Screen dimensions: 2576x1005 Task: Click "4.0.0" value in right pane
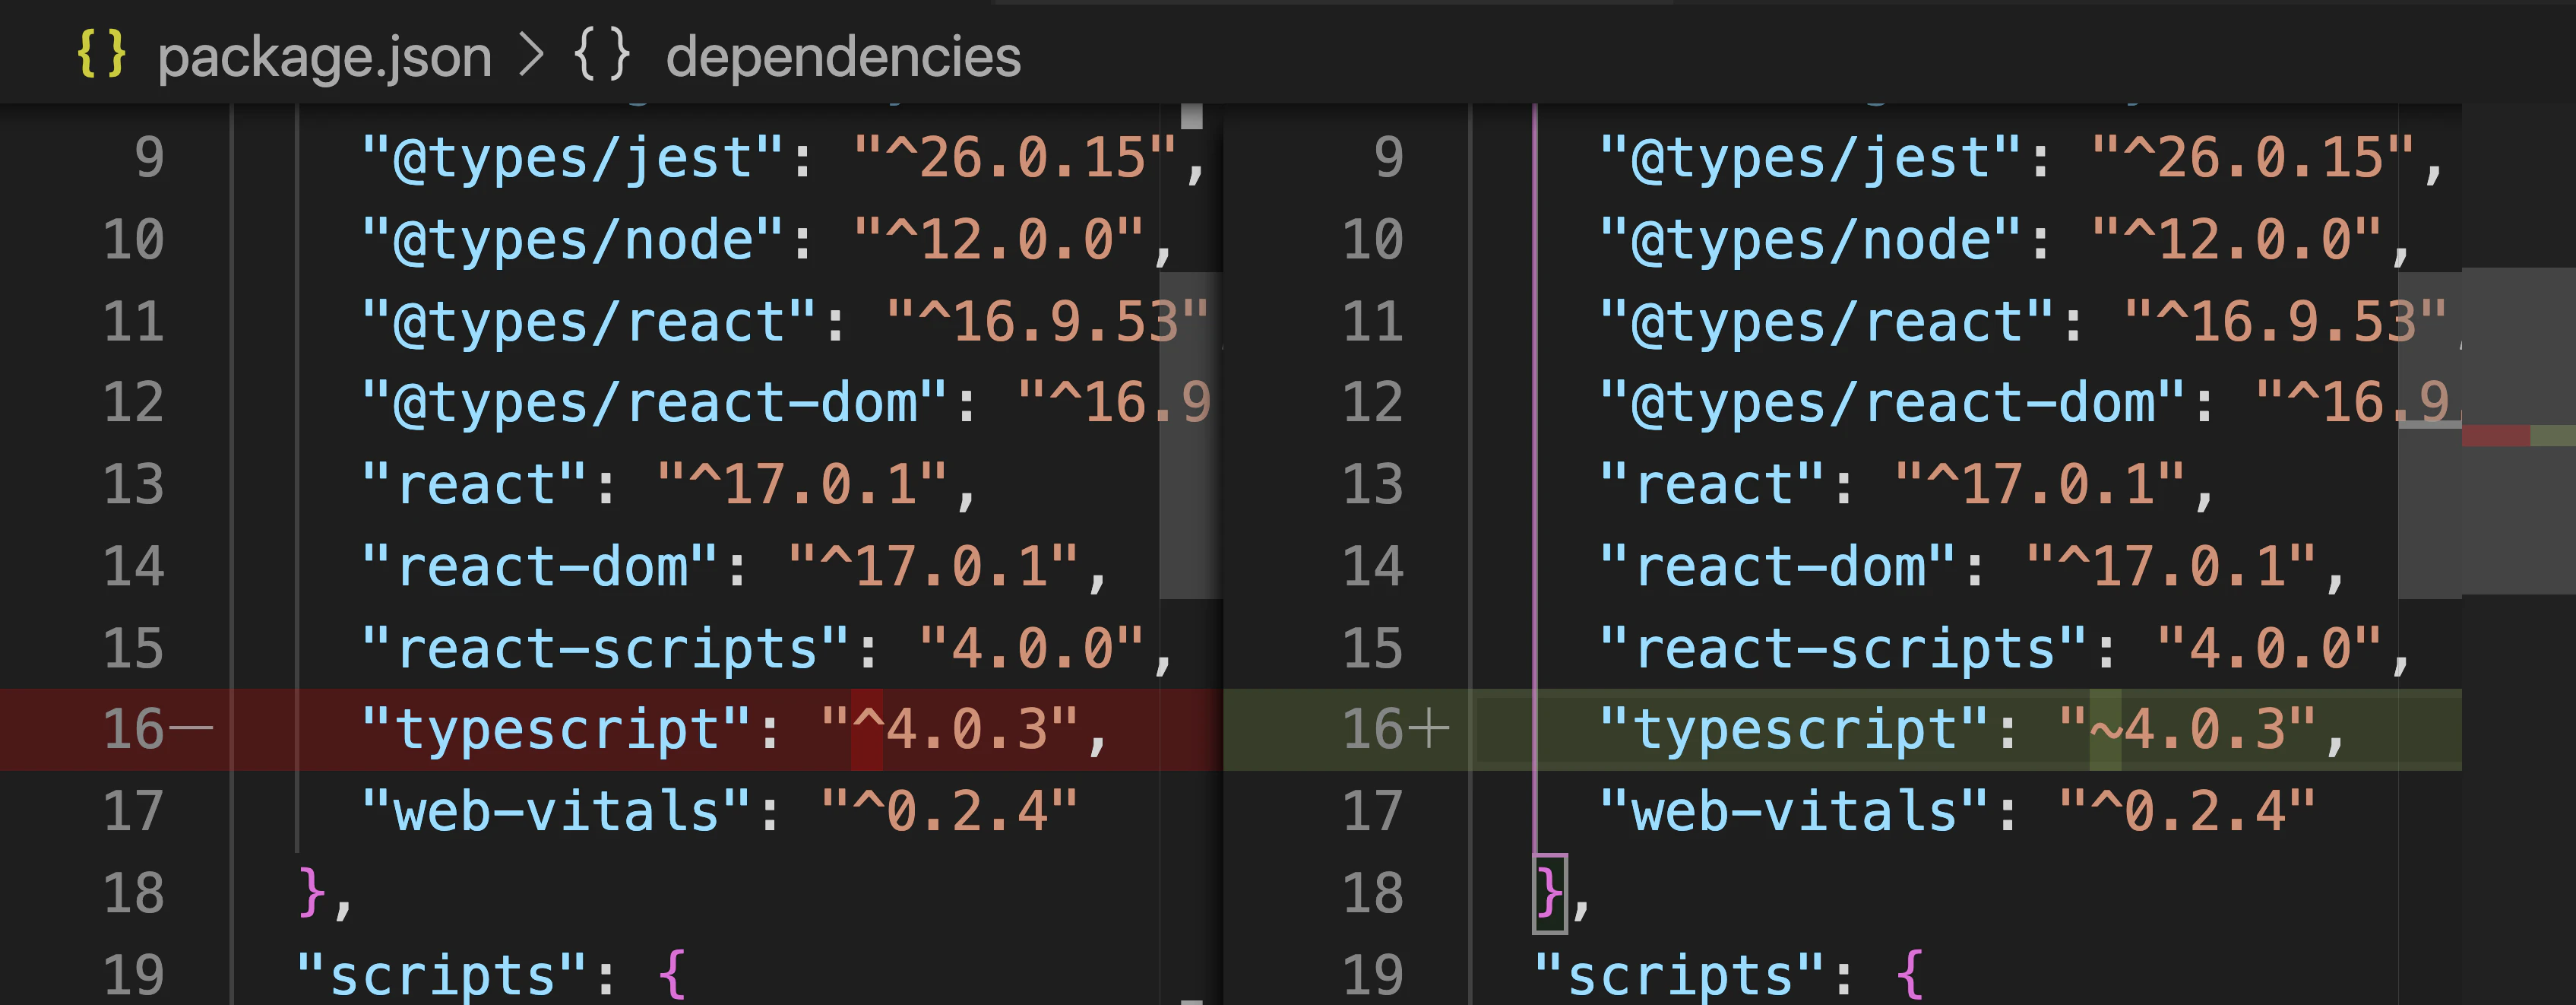[x=2269, y=648]
